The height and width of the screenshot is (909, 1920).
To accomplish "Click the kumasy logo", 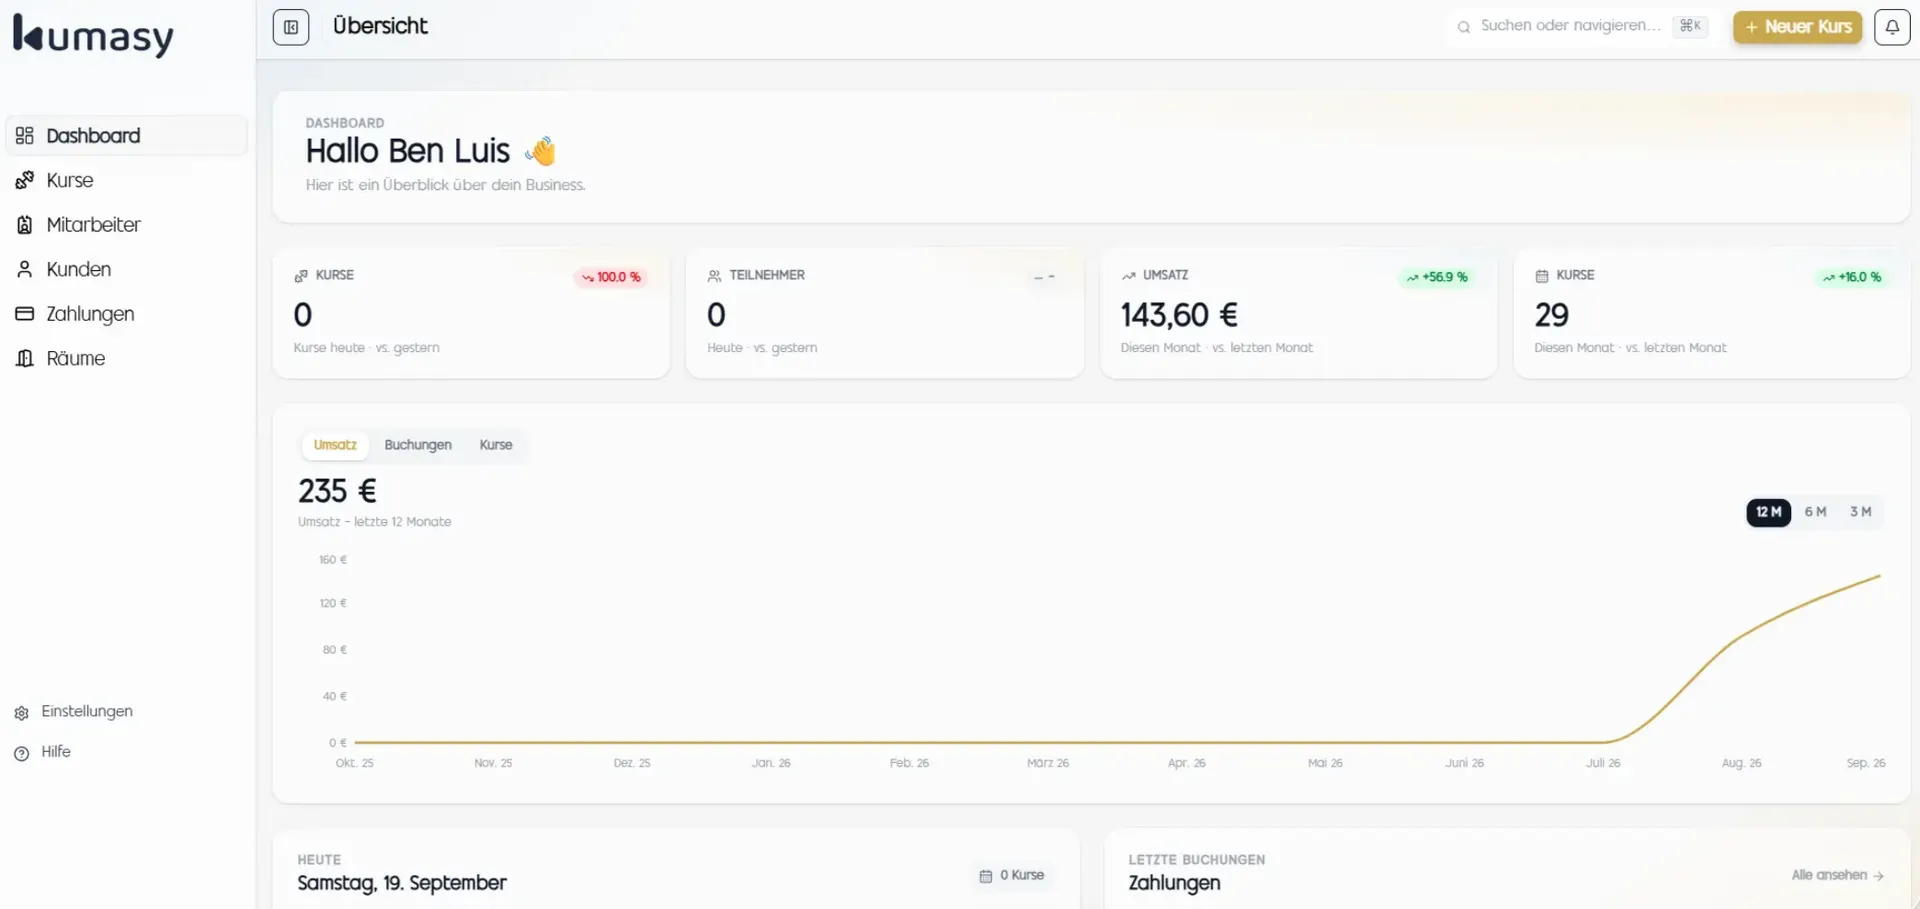I will 93,36.
